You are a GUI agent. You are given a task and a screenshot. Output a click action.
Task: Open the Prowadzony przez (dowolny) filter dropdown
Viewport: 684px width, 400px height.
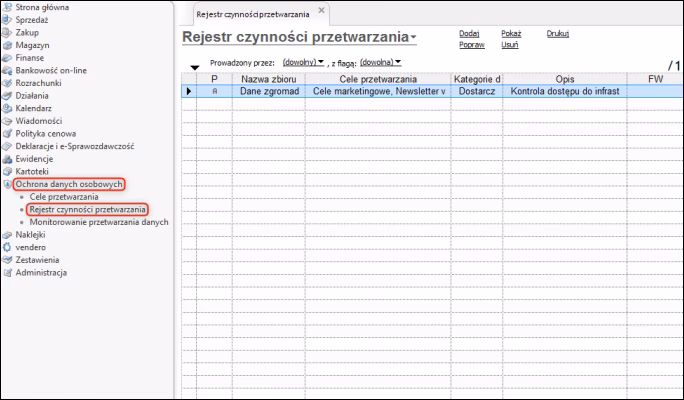click(x=303, y=62)
